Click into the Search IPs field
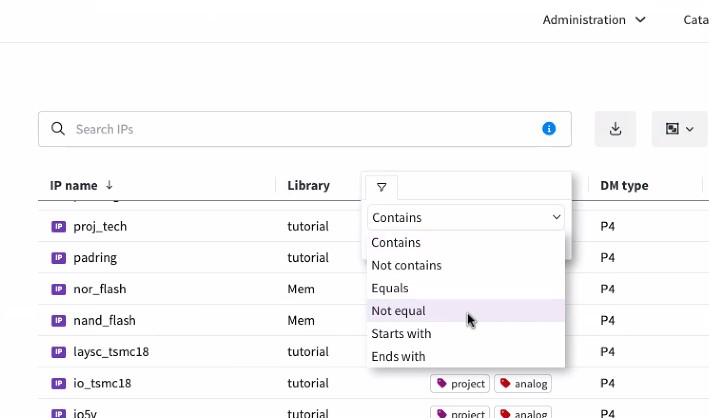709x418 pixels. click(300, 129)
